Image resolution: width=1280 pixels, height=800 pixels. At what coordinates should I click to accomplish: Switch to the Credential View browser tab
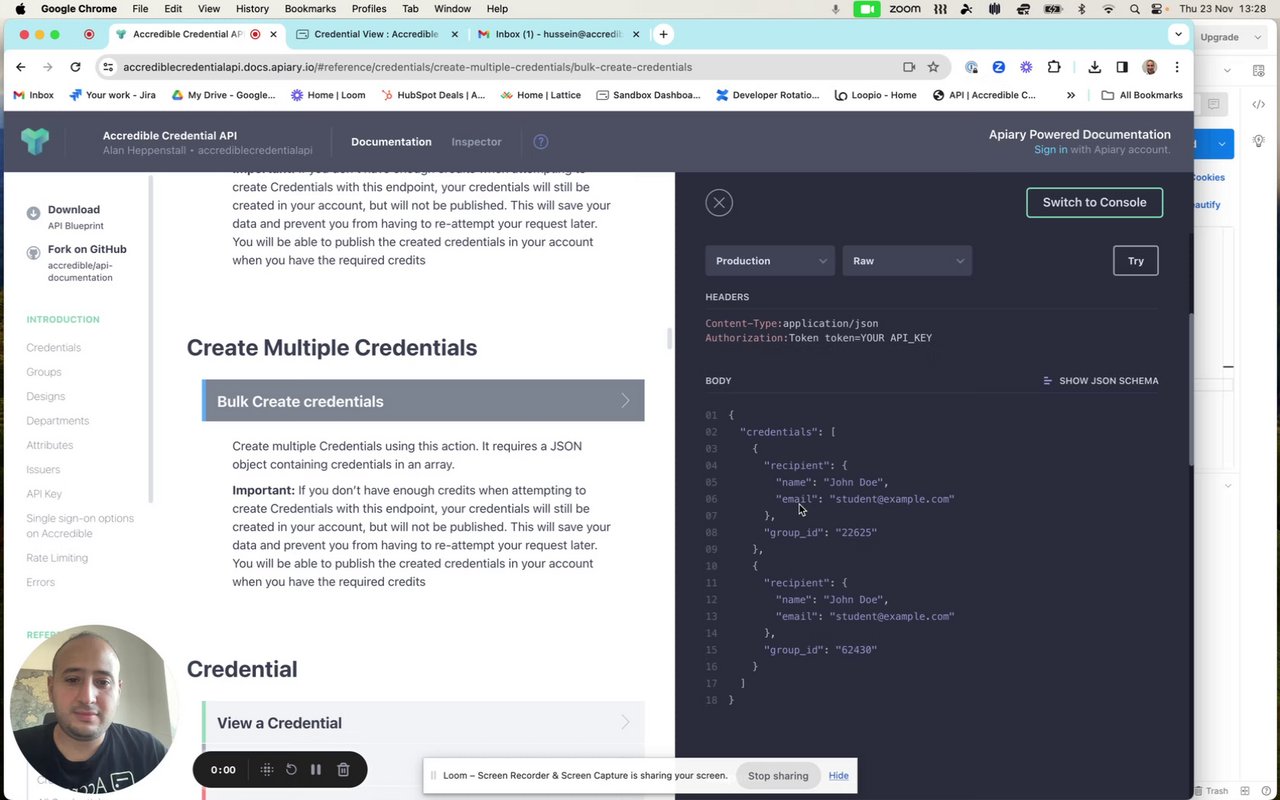pos(377,34)
